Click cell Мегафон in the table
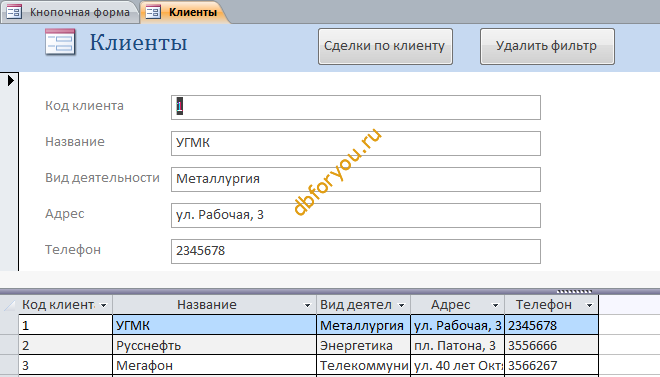Screen dimensions: 660x377 click(214, 365)
